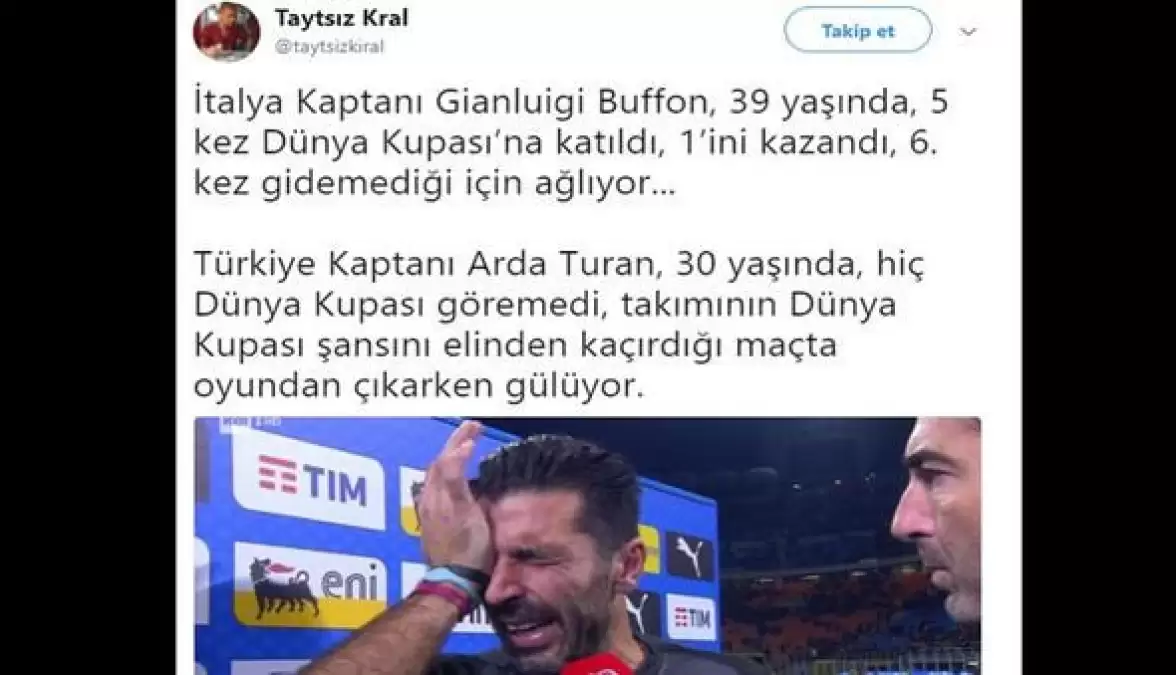
Task: Select the paragraph about Gianluigi Buffon
Action: (571, 142)
